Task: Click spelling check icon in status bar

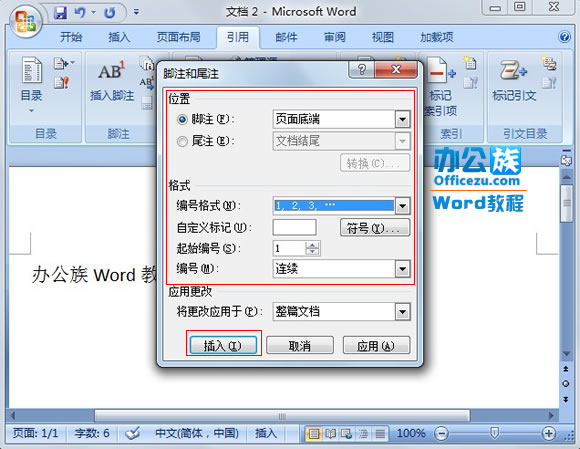Action: (132, 433)
